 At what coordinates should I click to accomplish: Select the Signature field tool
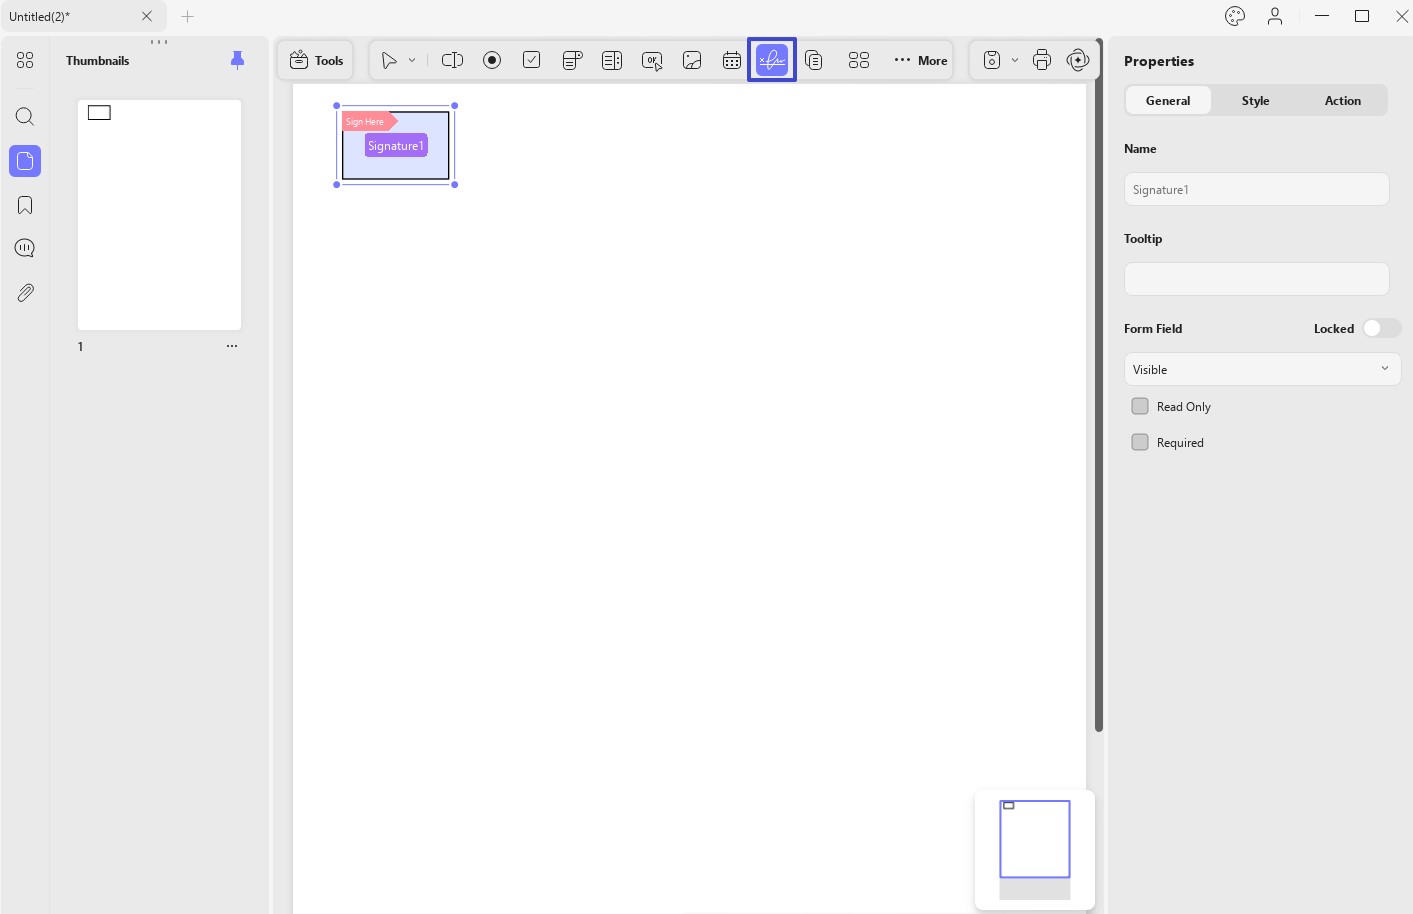point(771,60)
